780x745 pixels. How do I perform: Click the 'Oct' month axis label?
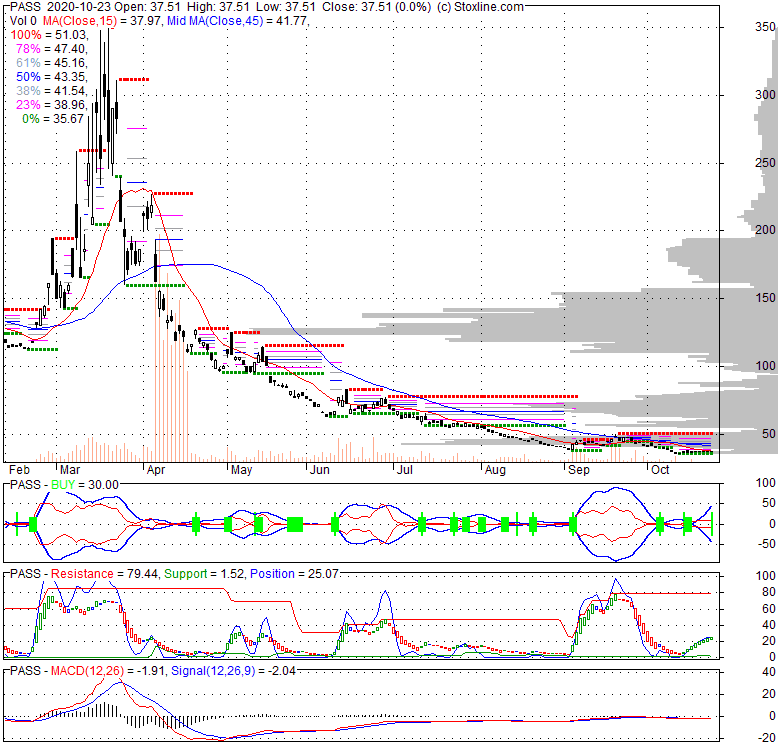(660, 470)
